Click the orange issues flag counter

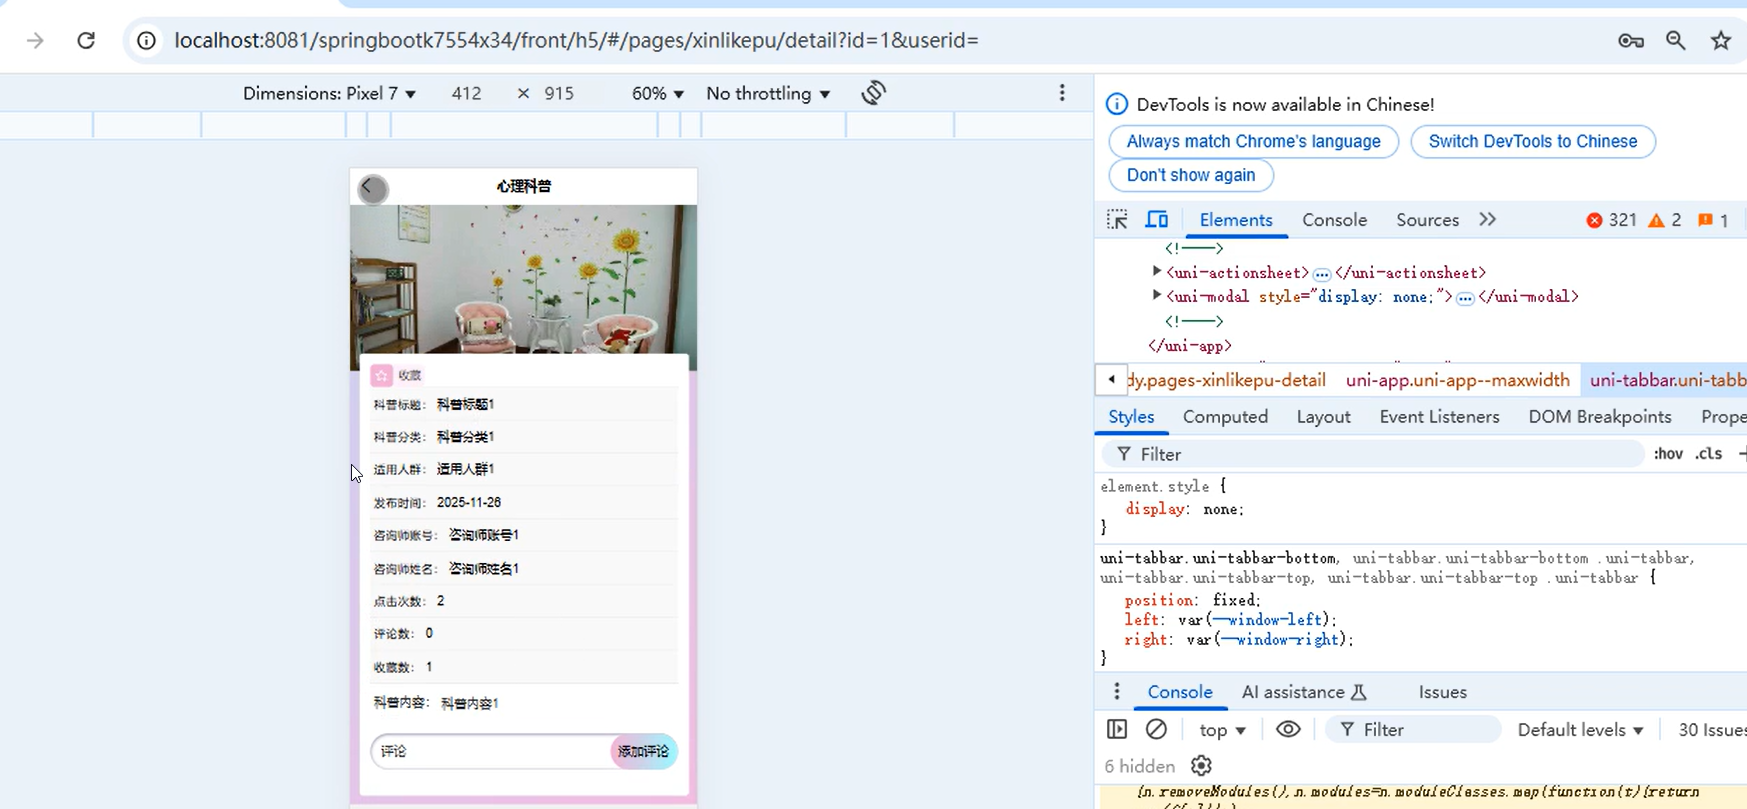coord(1713,220)
